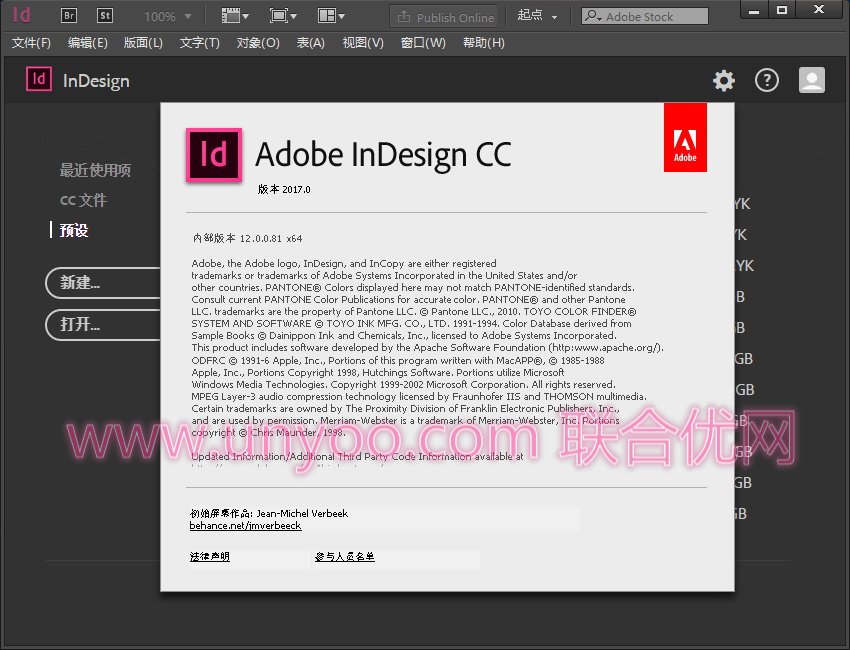Screen dimensions: 850x650
Task: Open the 版面(L) menu
Action: pyautogui.click(x=143, y=43)
